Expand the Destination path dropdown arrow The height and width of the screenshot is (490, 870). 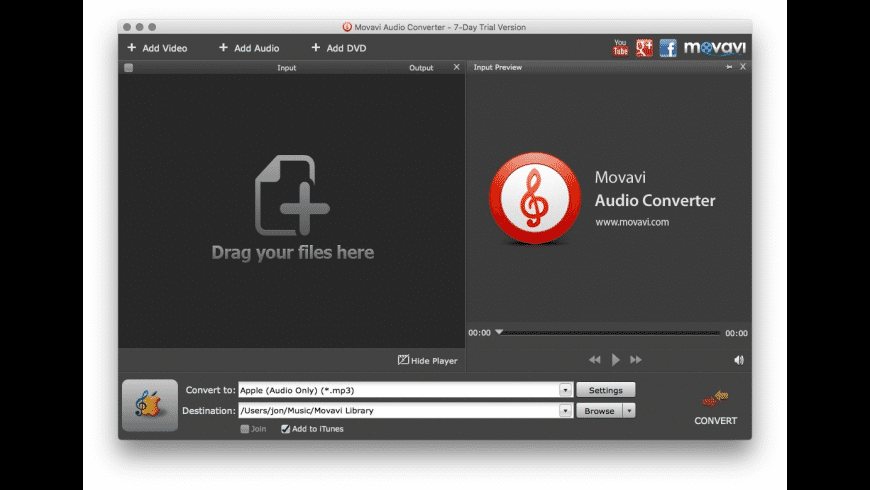click(565, 411)
